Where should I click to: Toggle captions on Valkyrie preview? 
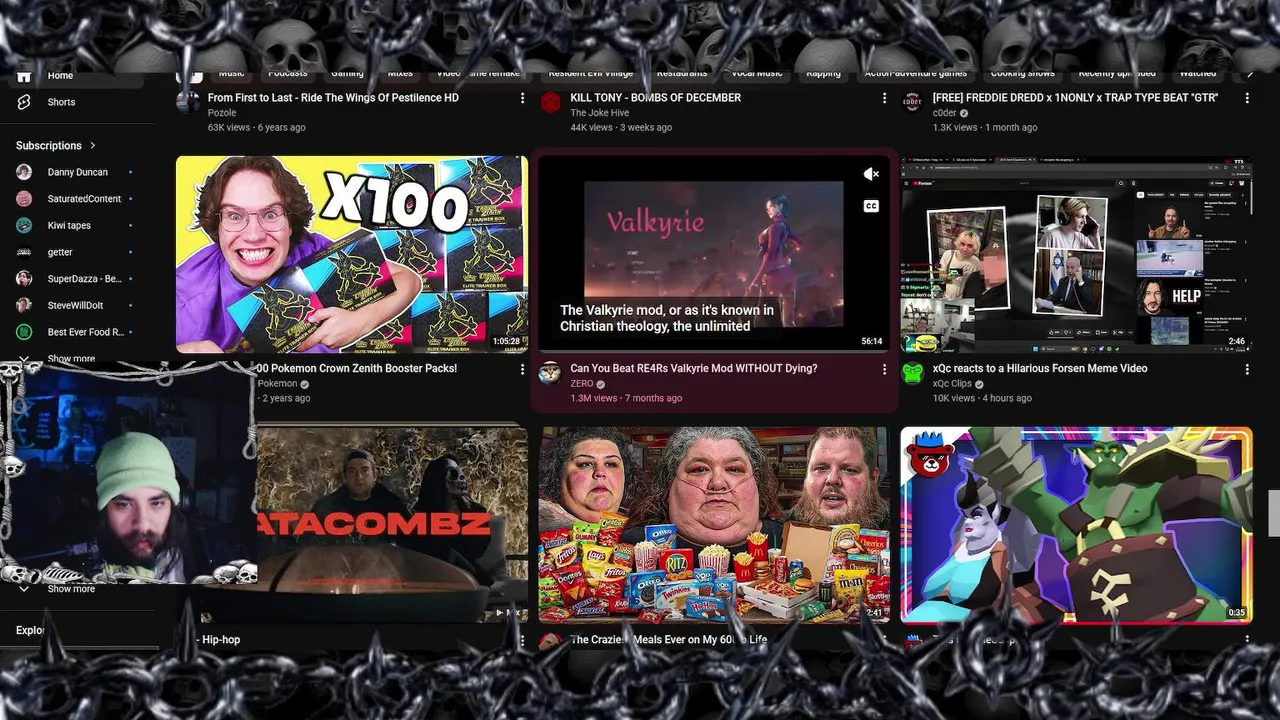tap(871, 206)
